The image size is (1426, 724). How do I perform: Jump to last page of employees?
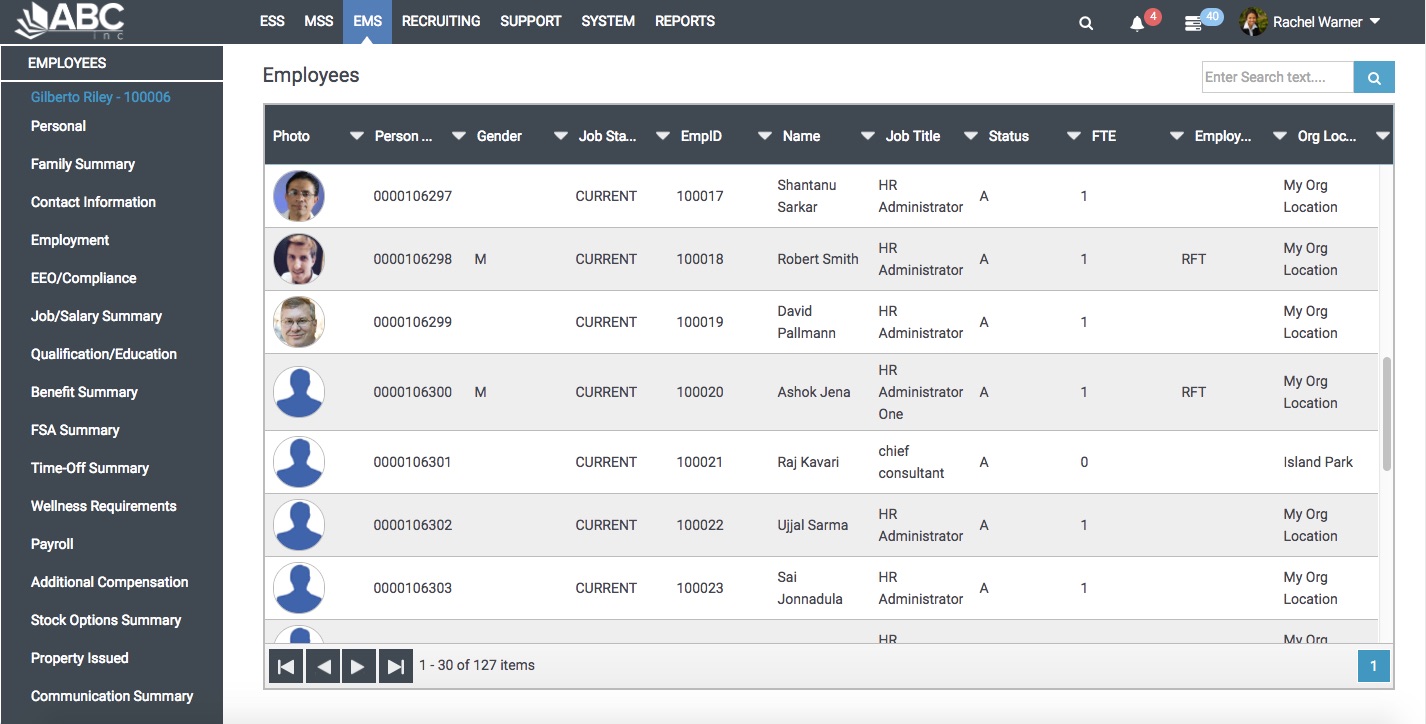coord(395,666)
